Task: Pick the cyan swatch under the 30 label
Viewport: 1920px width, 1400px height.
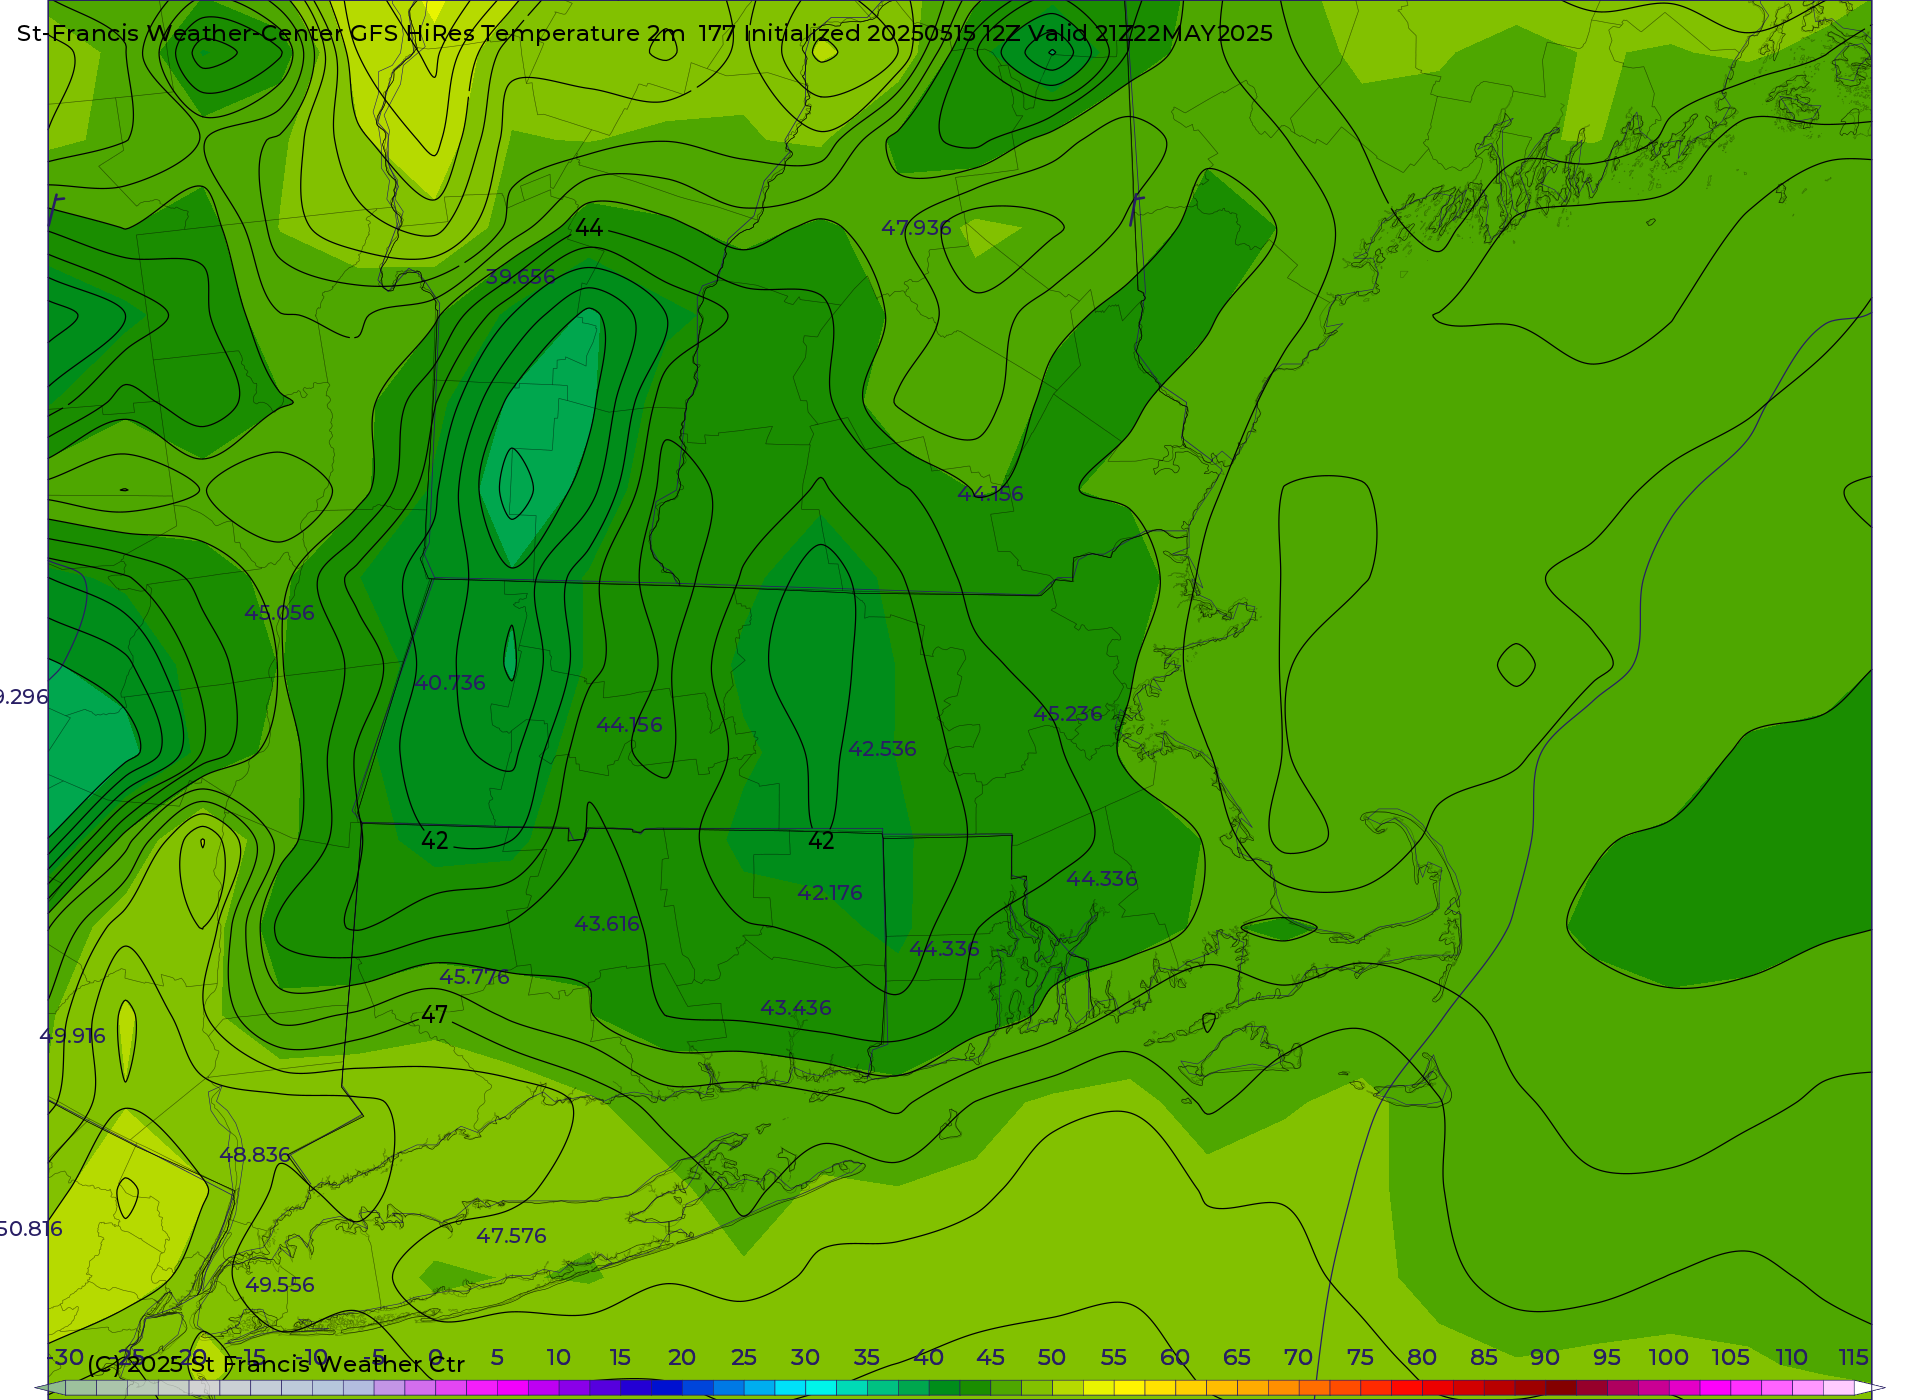Action: pyautogui.click(x=821, y=1388)
